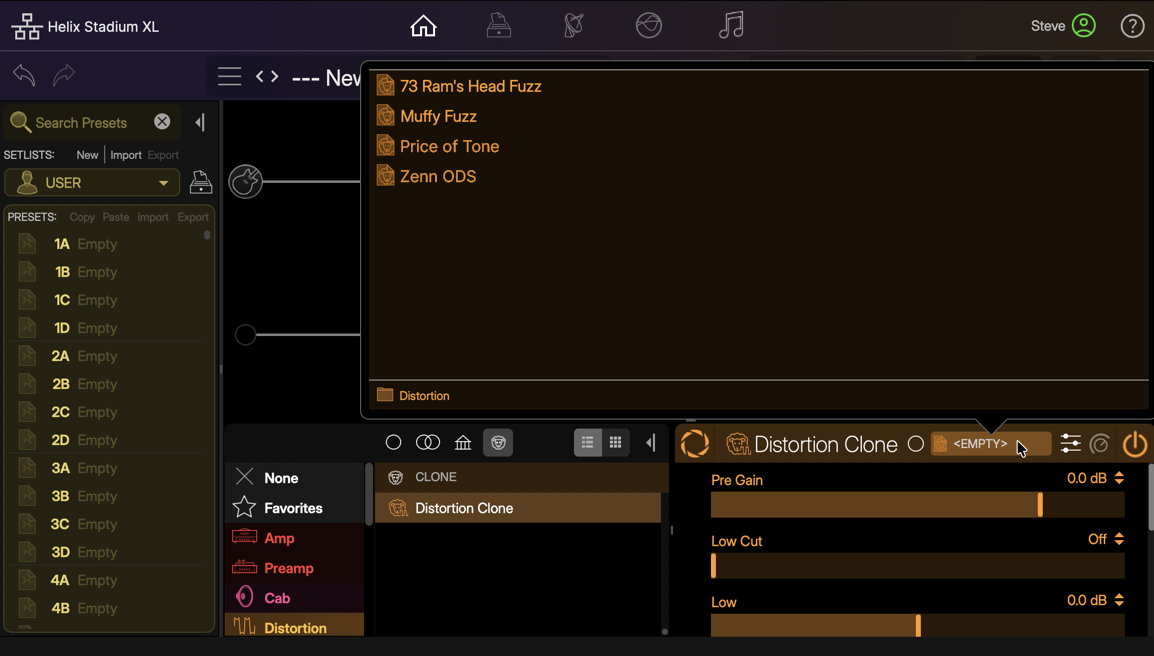Viewport: 1154px width, 656px height.
Task: Click the controller dial icon near the power button
Action: (x=1100, y=444)
